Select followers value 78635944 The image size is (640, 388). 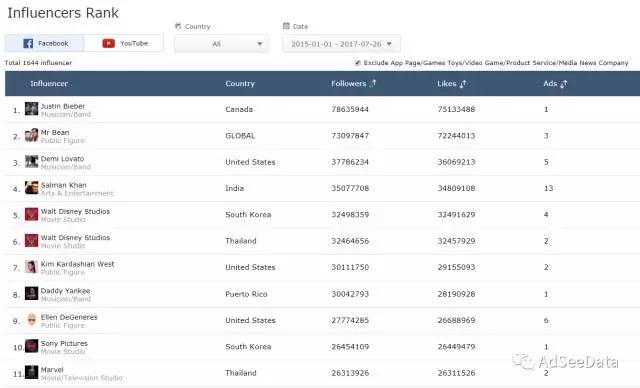click(x=350, y=109)
